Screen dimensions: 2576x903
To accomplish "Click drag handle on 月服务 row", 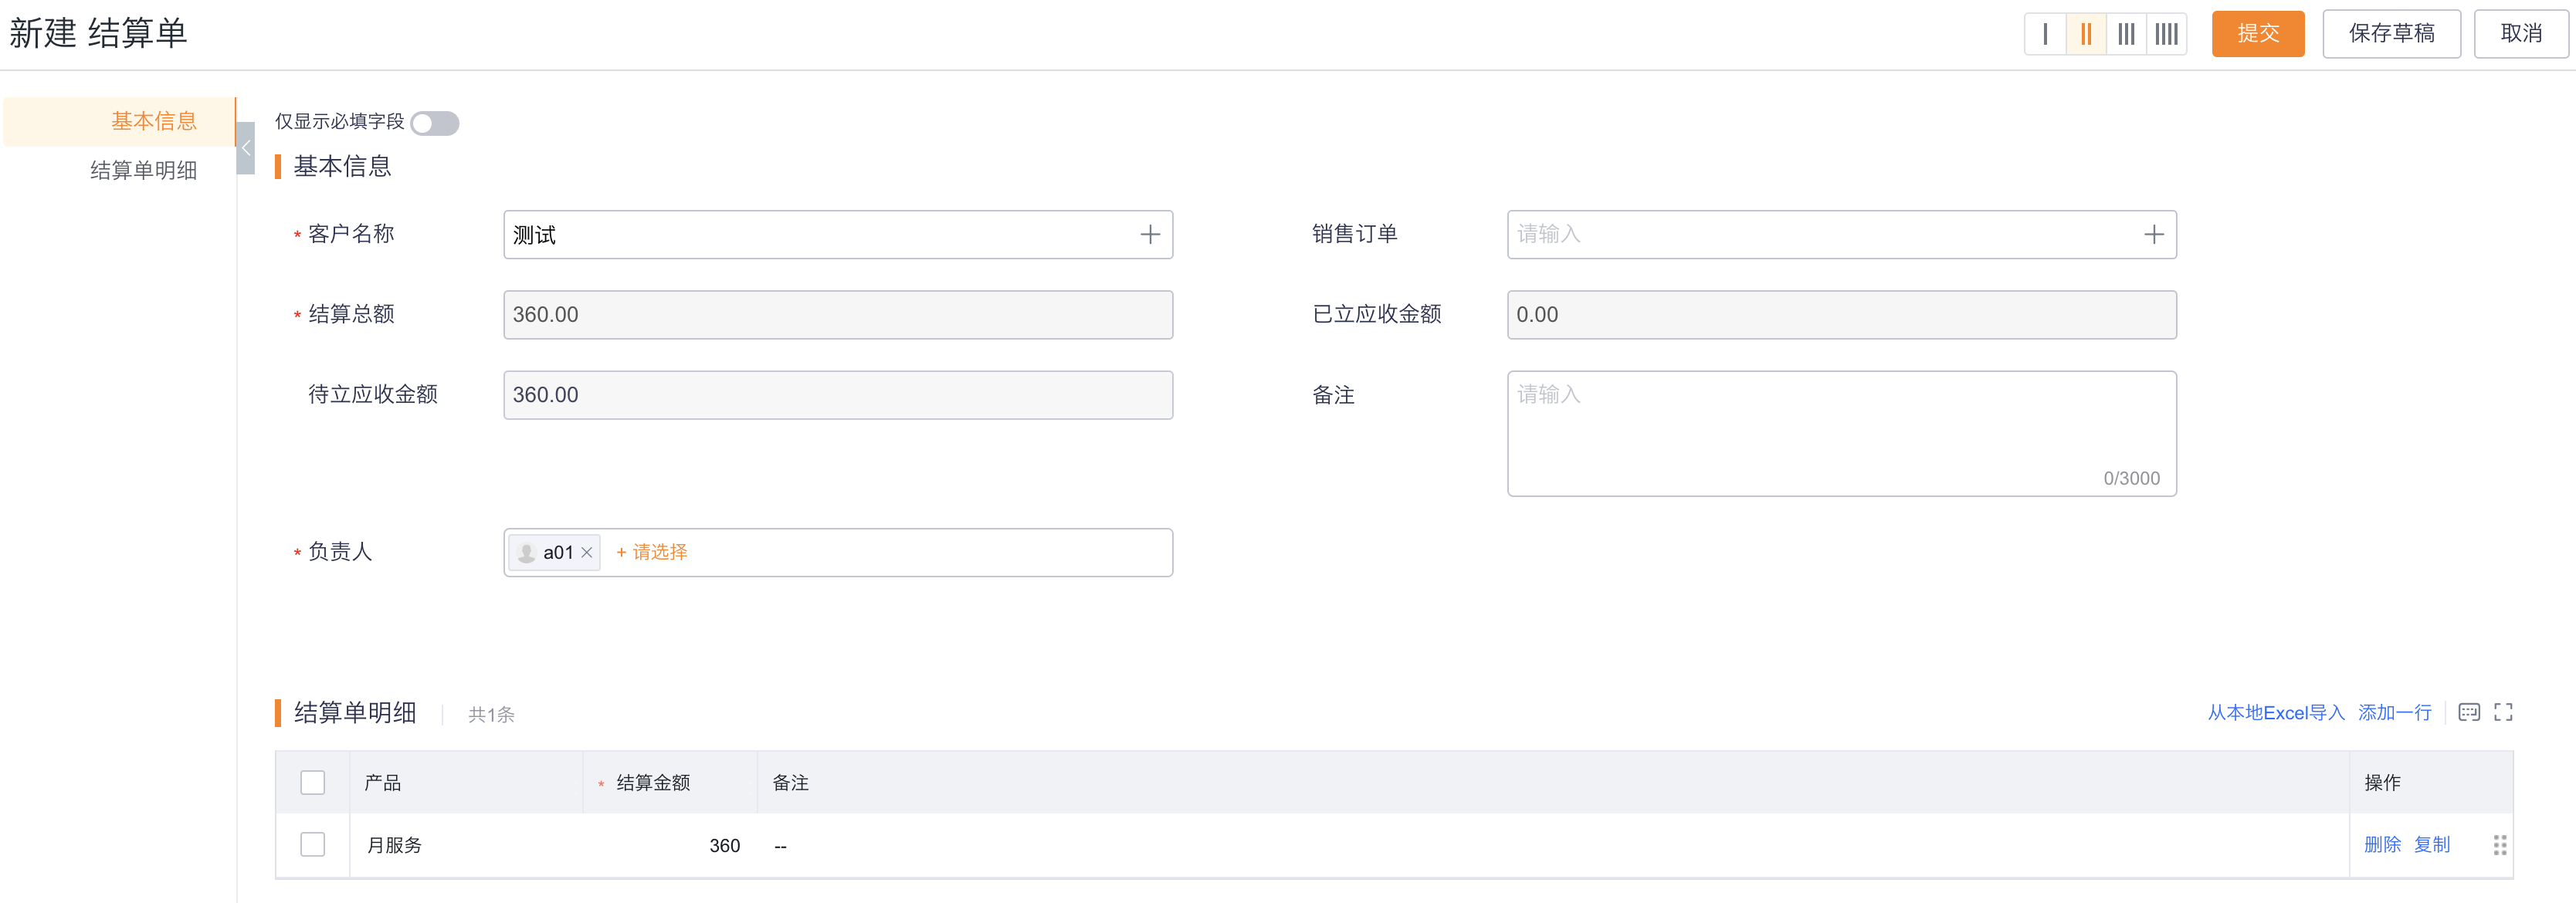I will [2499, 845].
